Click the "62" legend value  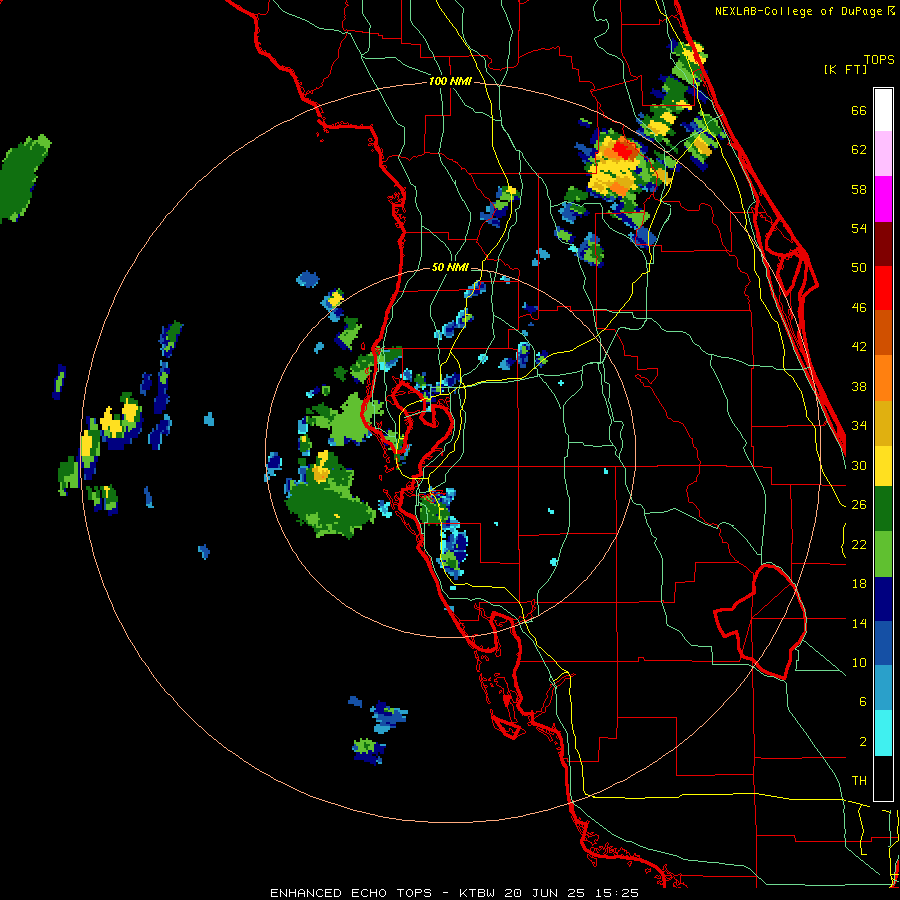click(859, 150)
